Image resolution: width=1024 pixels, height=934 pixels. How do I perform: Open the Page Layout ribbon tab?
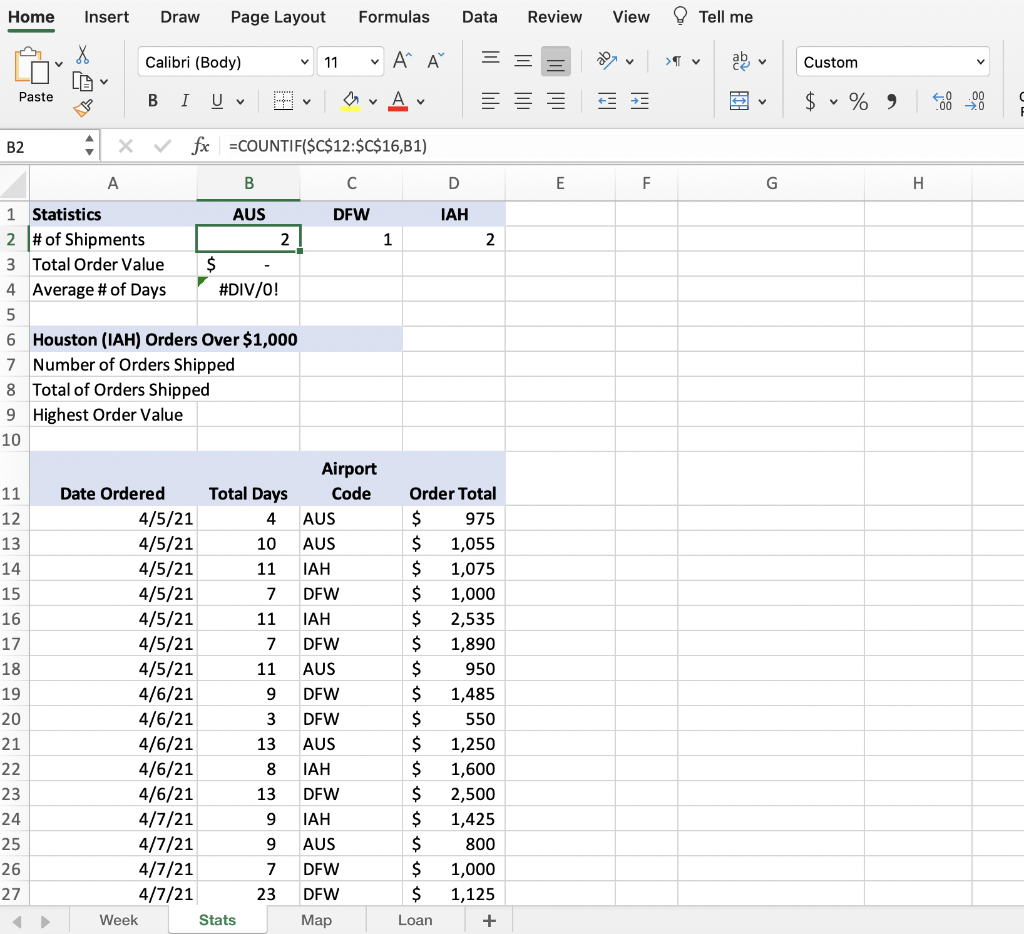click(x=278, y=17)
